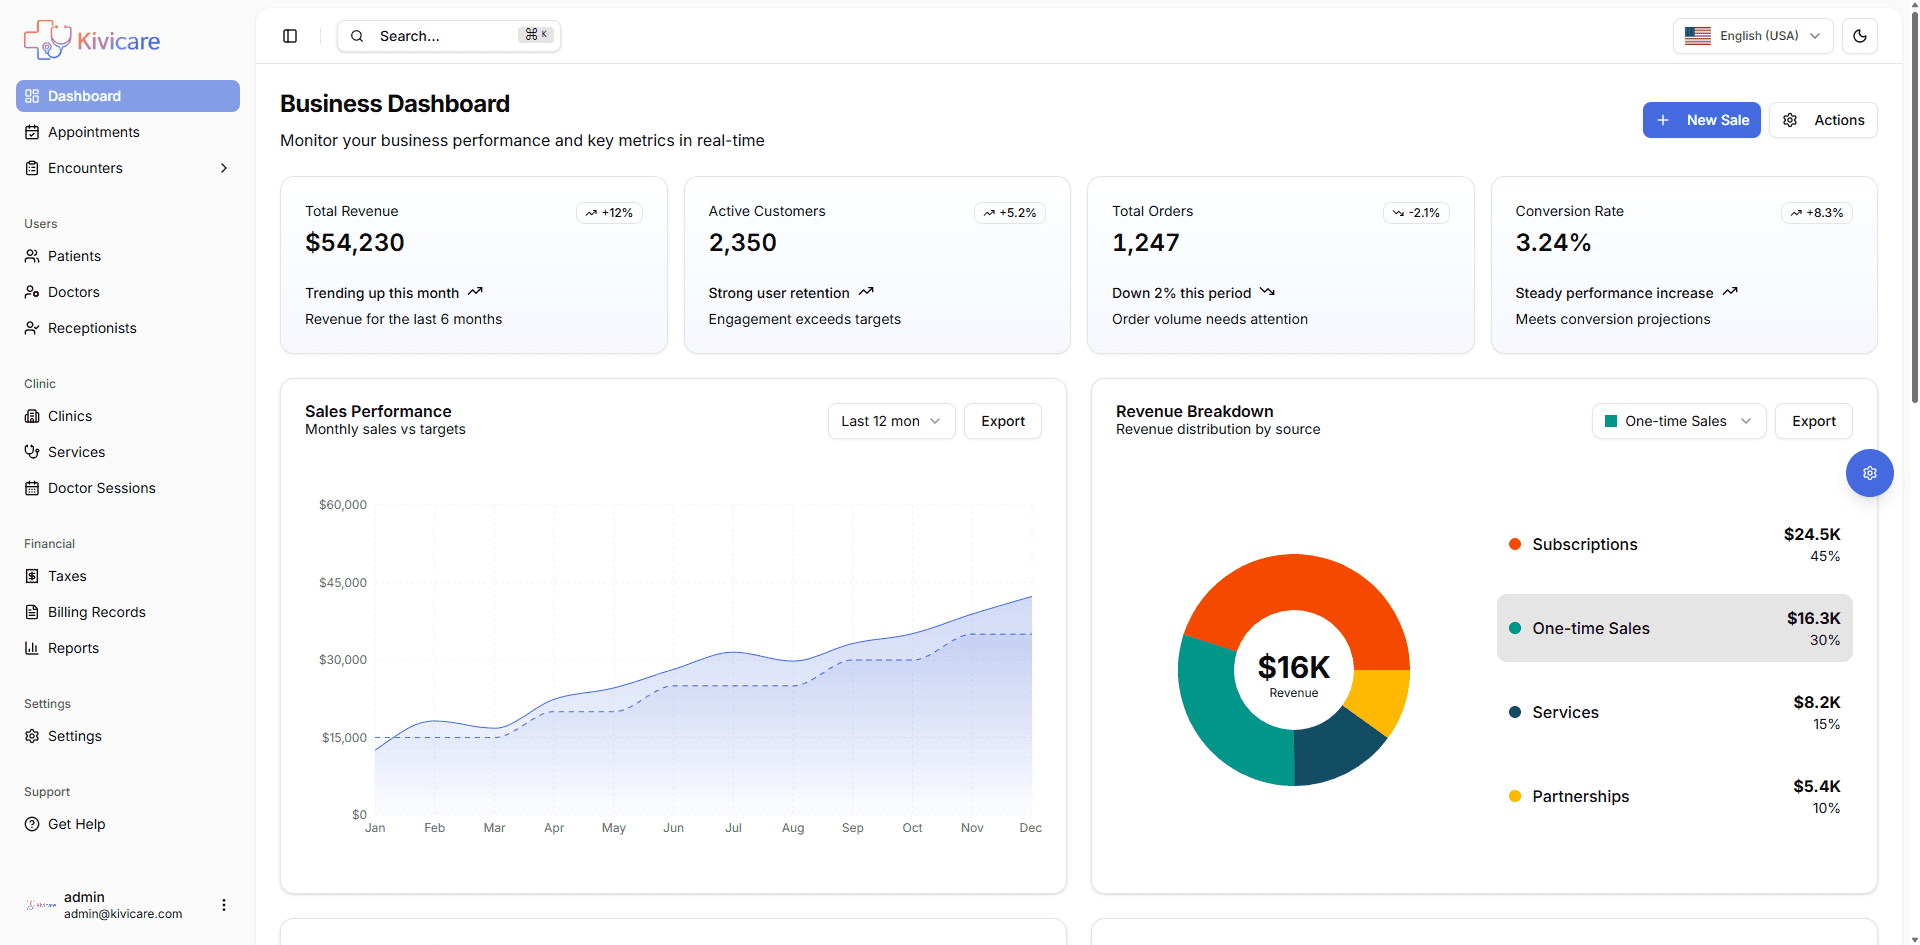
Task: Click the New Sale button
Action: pos(1701,119)
